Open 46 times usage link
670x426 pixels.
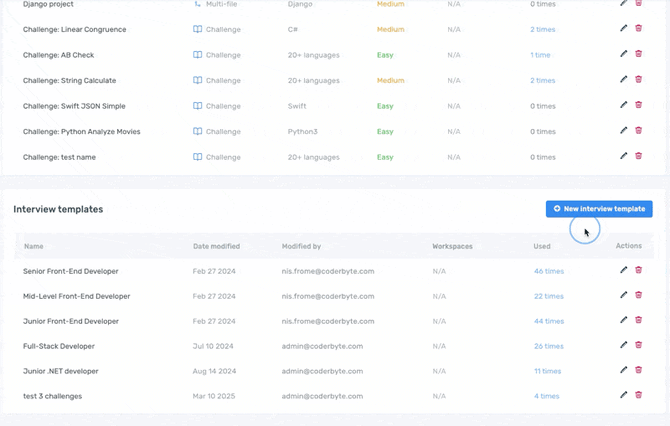[x=548, y=271]
